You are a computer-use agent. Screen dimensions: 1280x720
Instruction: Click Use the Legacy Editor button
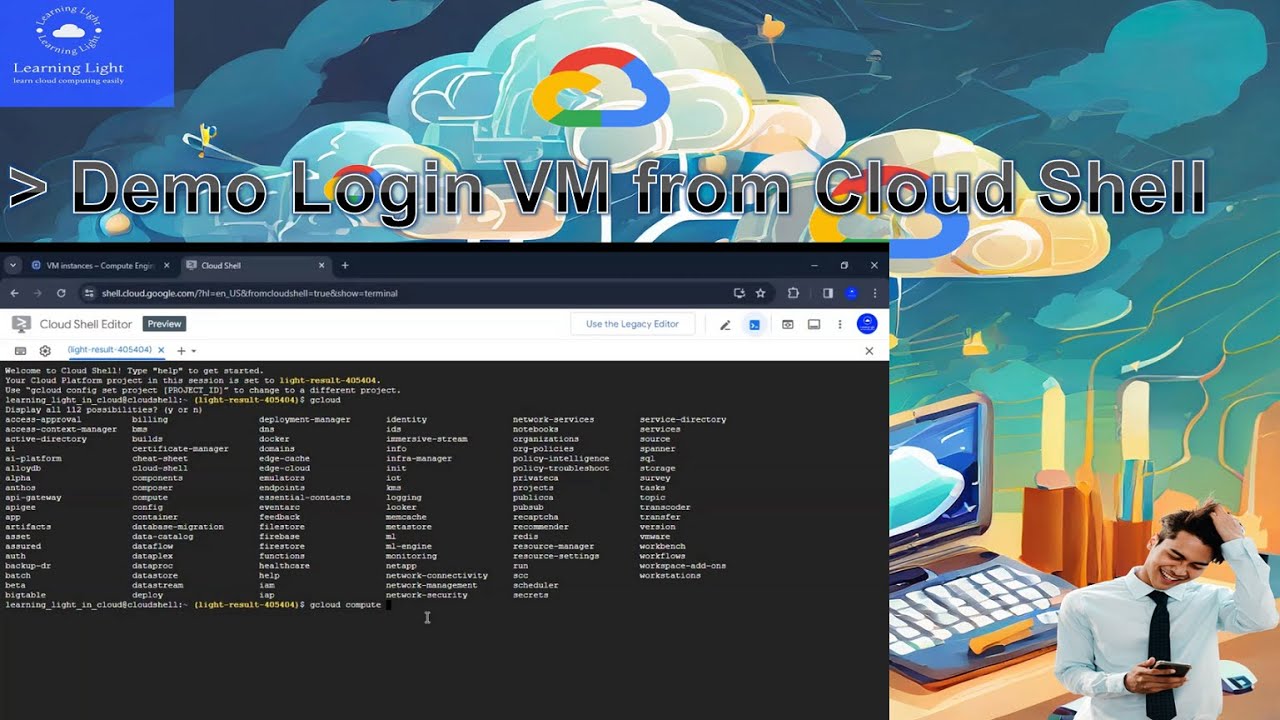coord(632,324)
